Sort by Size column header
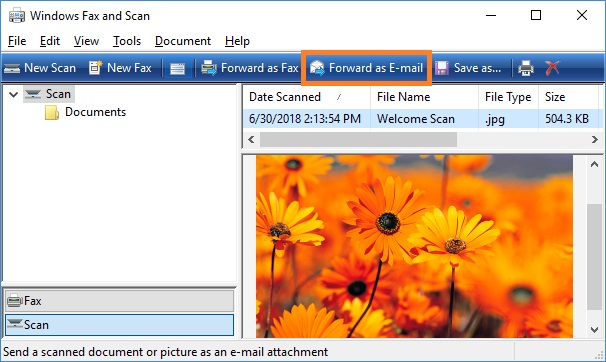606x362 pixels. click(568, 97)
